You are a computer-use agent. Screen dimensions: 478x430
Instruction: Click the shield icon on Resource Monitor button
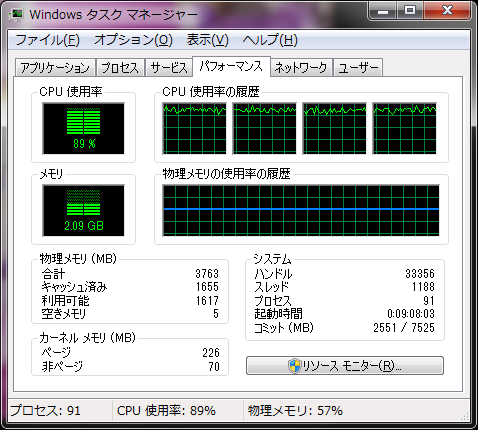click(x=294, y=366)
